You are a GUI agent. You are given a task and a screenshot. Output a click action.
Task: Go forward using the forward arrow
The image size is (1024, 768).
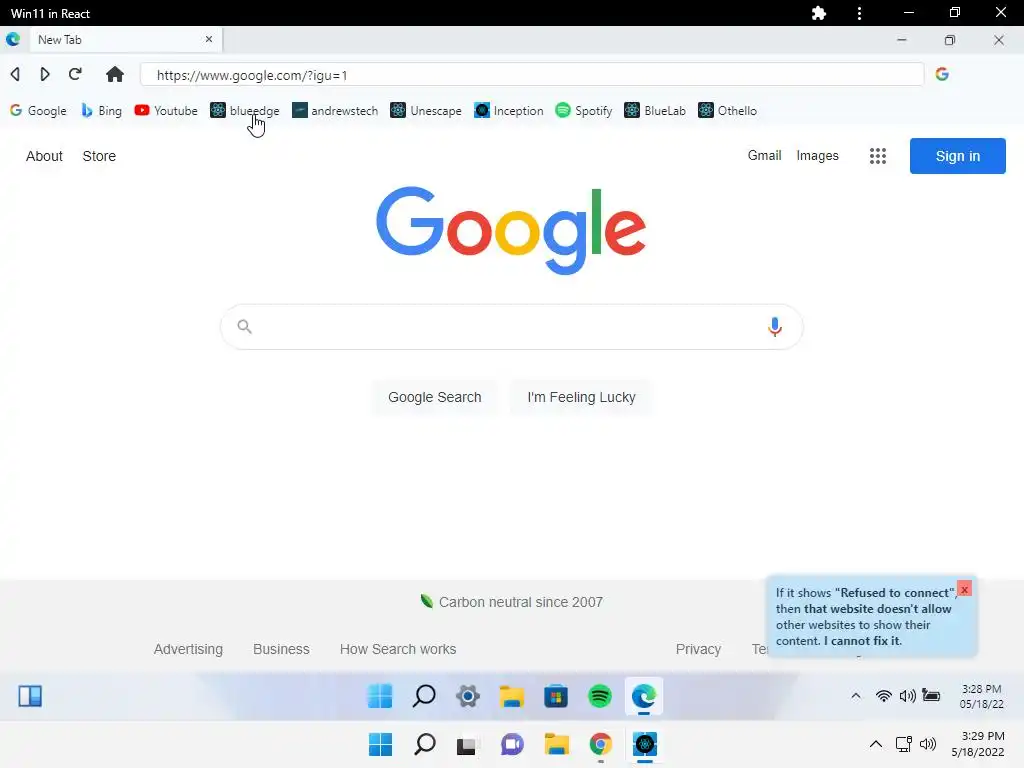(44, 74)
